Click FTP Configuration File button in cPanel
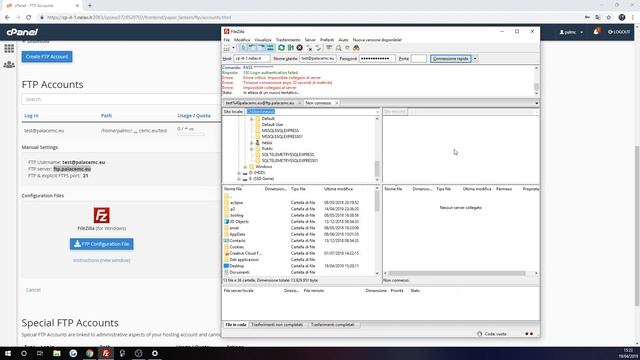 (x=102, y=244)
